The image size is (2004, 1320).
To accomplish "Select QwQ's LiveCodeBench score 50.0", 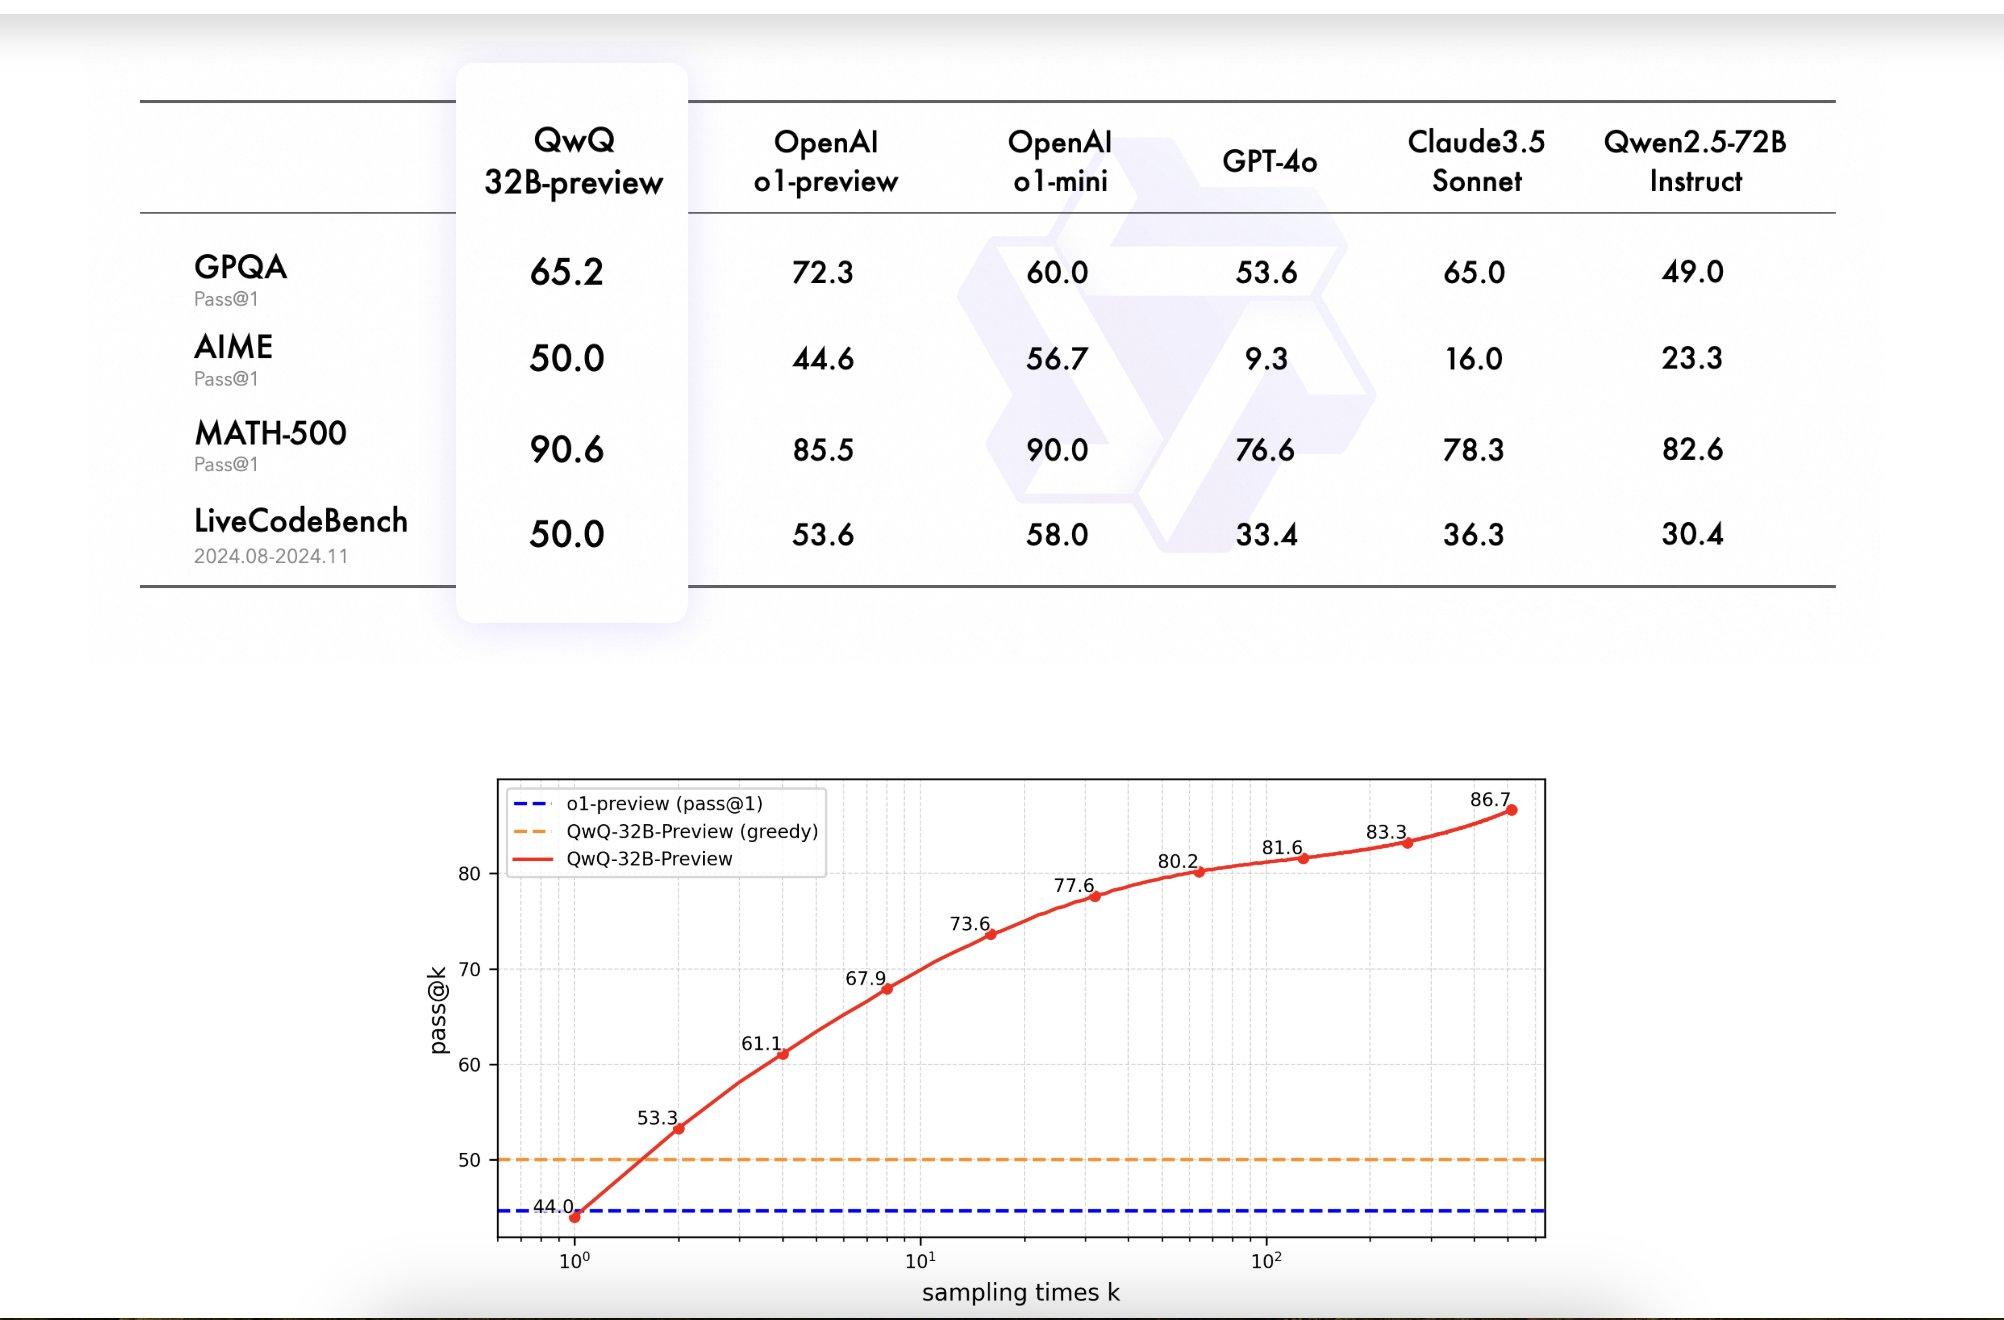I will (567, 534).
